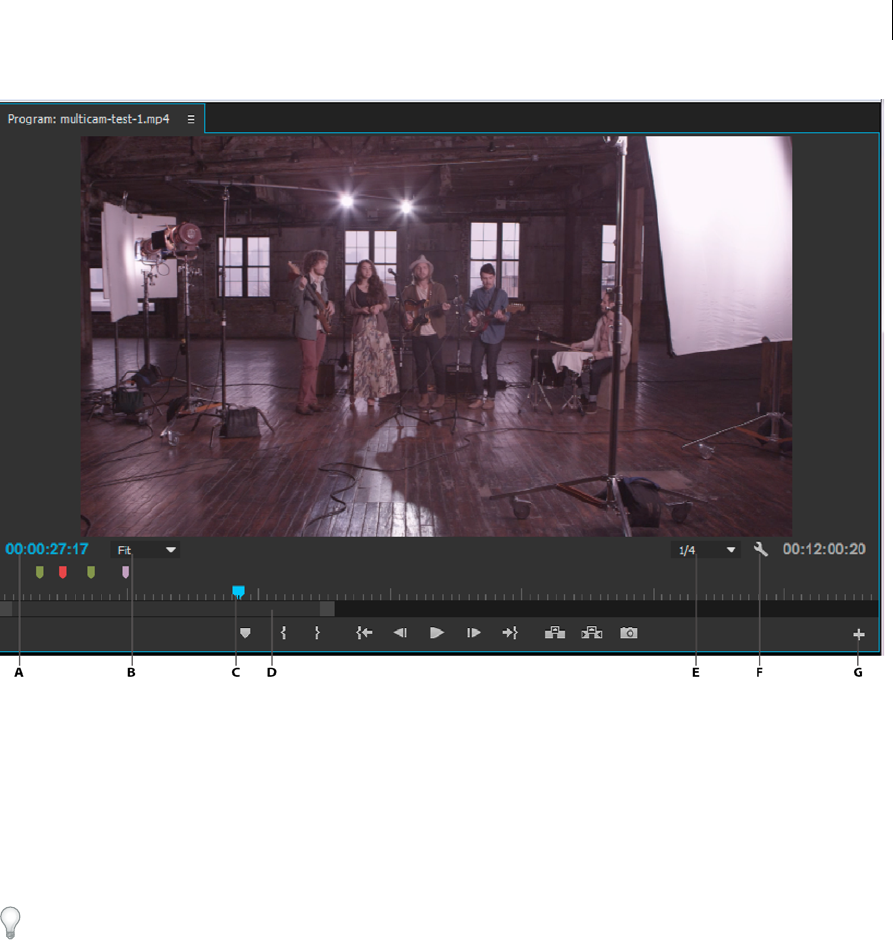This screenshot has width=893, height=940.
Task: Open the wrench Settings menu
Action: [761, 549]
